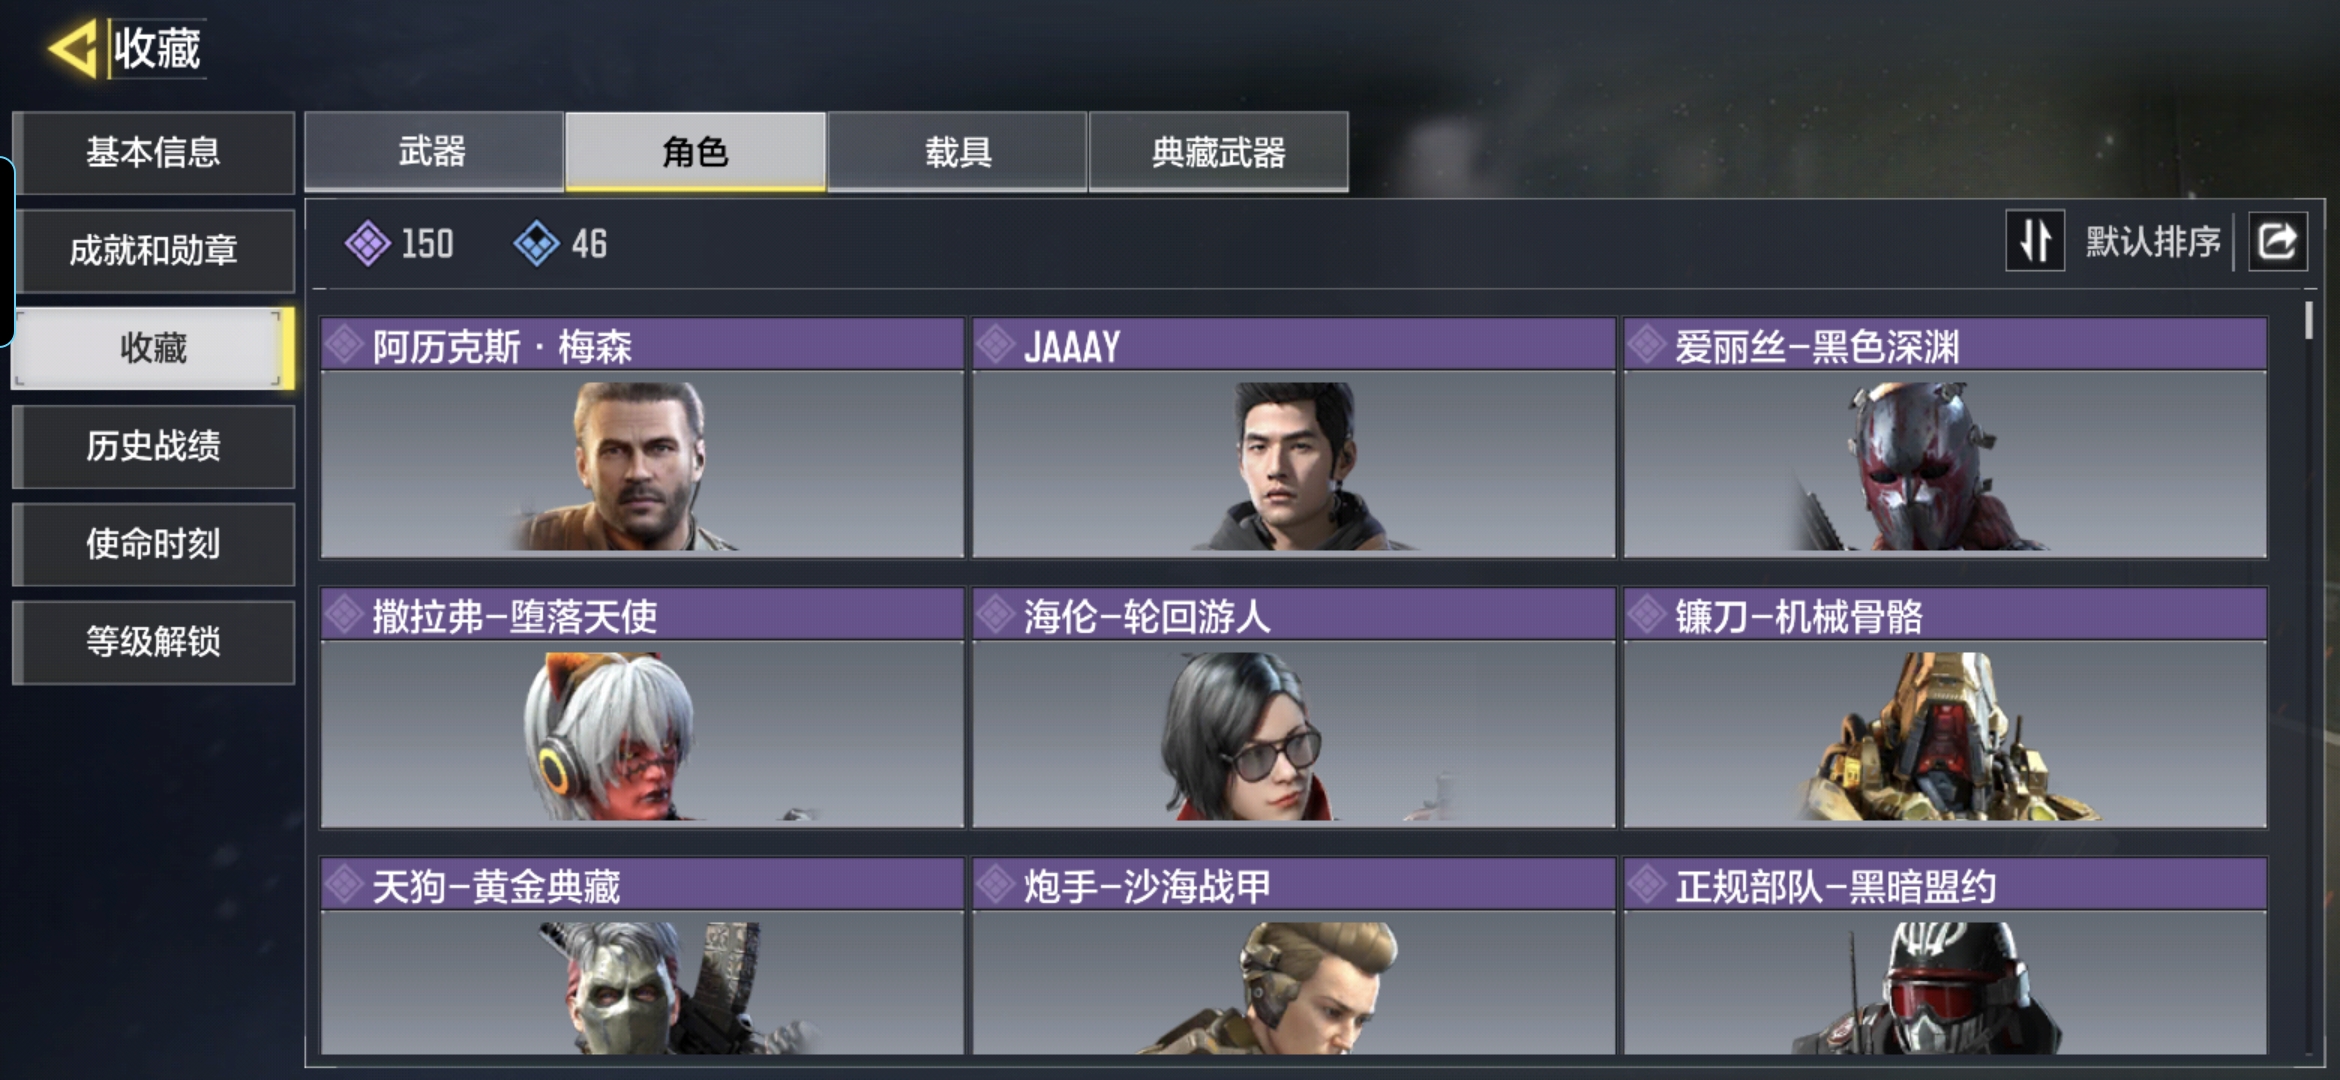The image size is (2340, 1080).
Task: Click the share icon beside 默认排序
Action: (x=2277, y=241)
